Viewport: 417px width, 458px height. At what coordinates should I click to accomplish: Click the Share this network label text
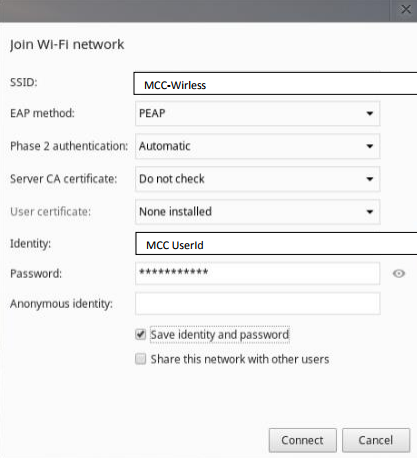(240, 359)
